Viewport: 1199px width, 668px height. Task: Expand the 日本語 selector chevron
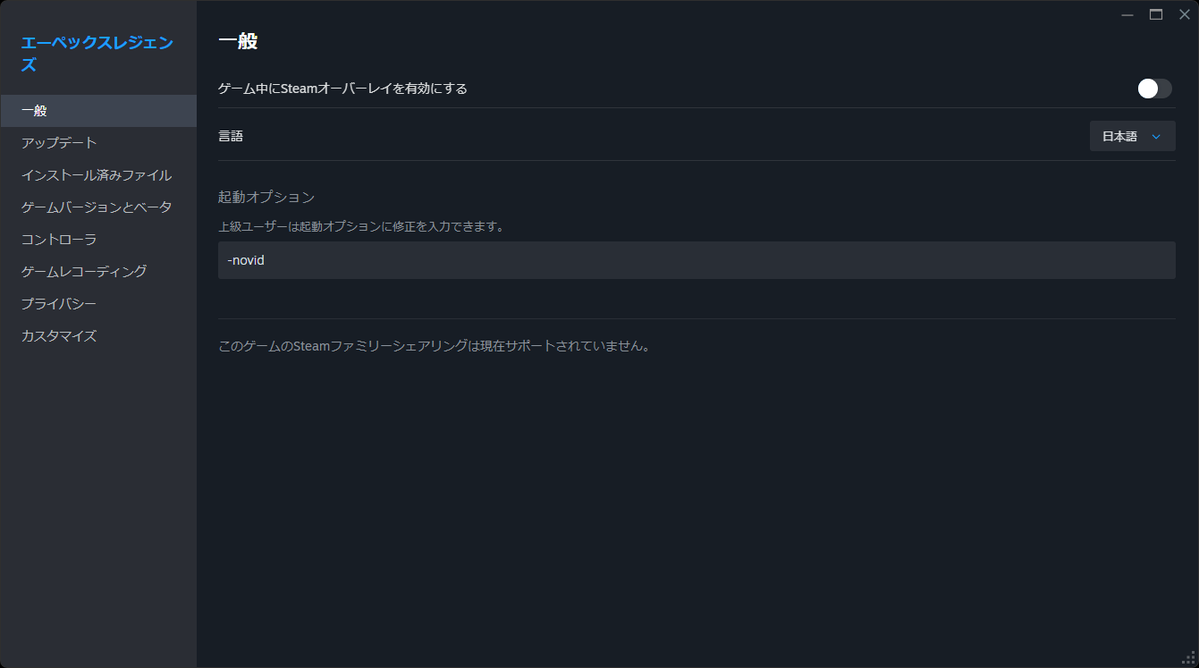[1158, 136]
